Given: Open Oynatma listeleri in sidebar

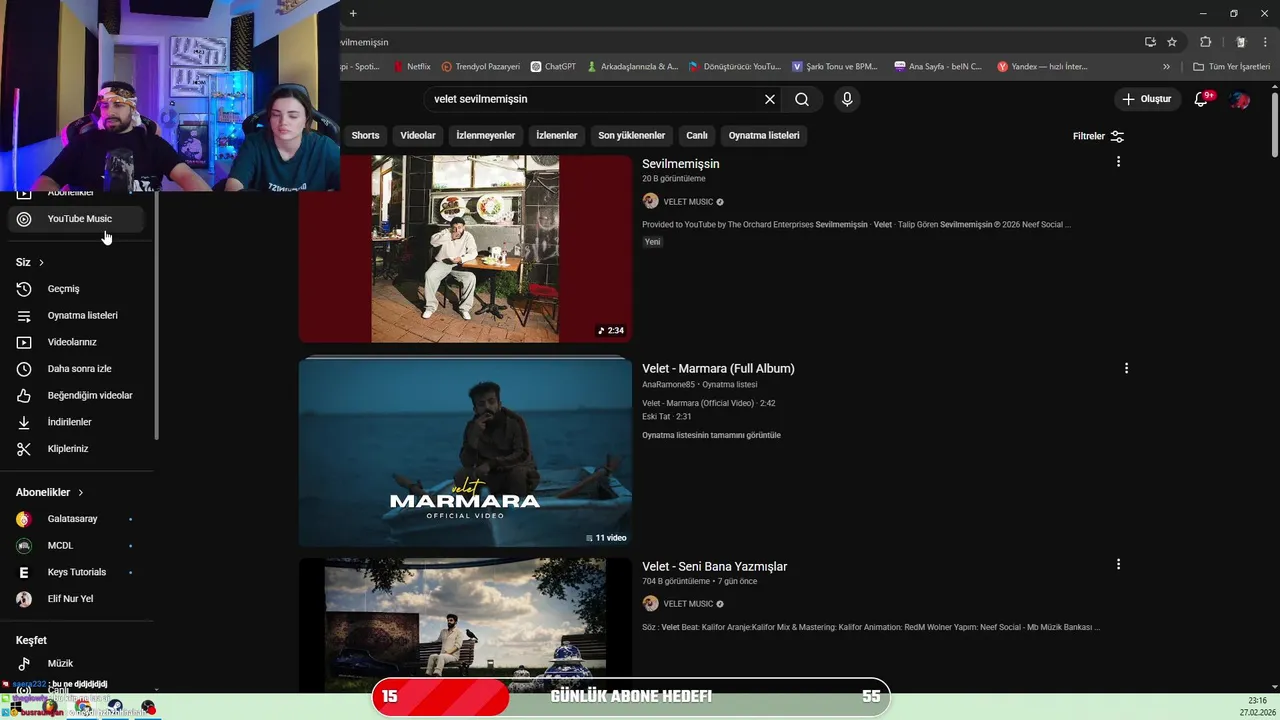Looking at the screenshot, I should (76, 315).
